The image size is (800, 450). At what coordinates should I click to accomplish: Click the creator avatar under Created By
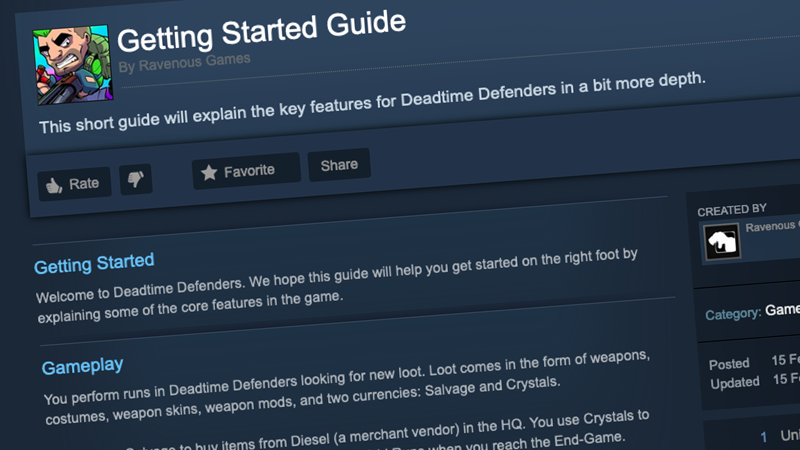[x=722, y=241]
